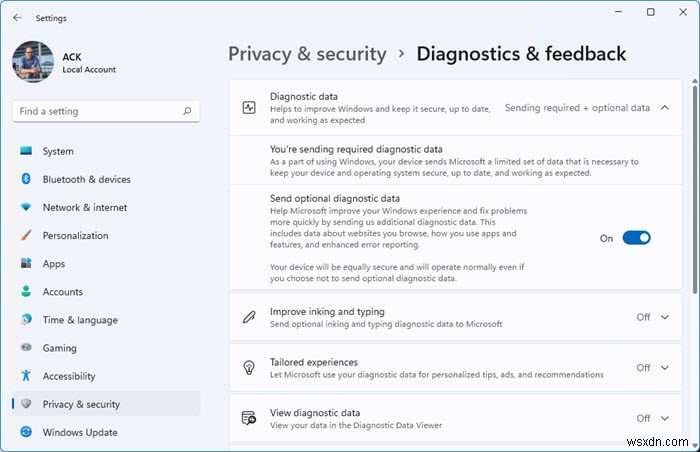Click the Network & internet wifi icon
Viewport: 700px width, 452px height.
pyautogui.click(x=26, y=207)
